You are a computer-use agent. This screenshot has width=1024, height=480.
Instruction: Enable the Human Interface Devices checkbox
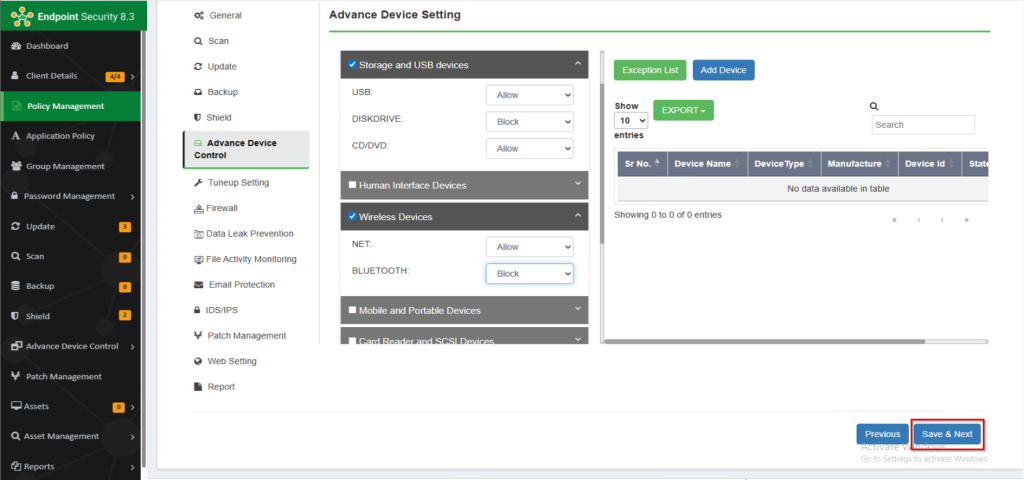352,185
